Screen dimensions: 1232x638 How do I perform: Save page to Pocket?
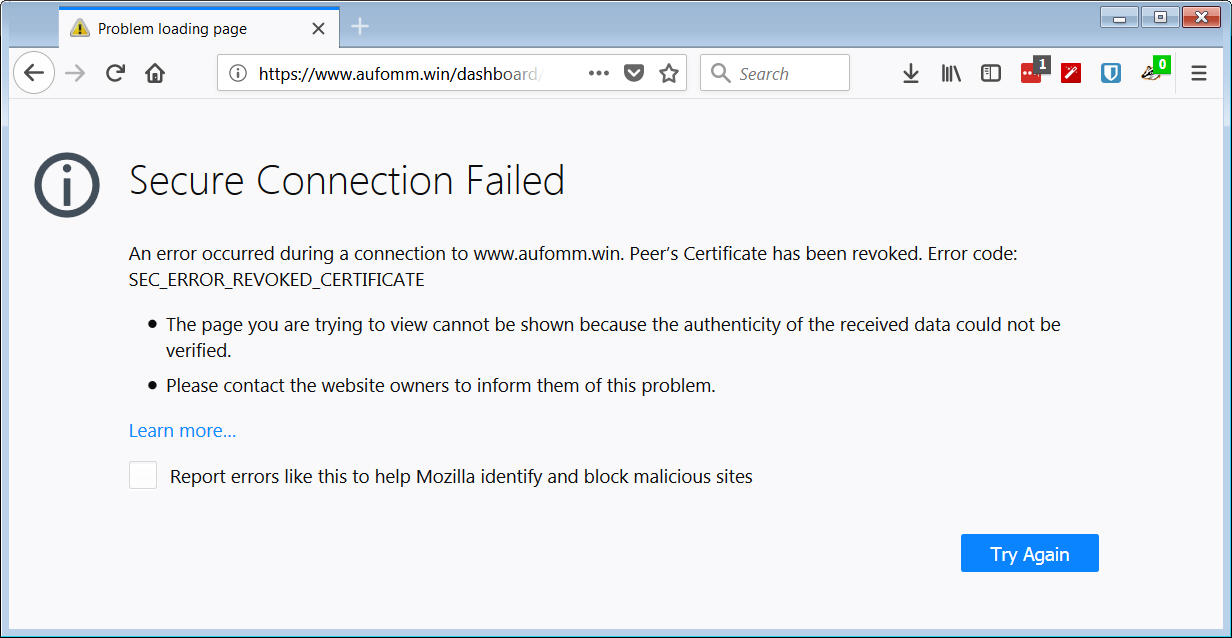point(633,73)
